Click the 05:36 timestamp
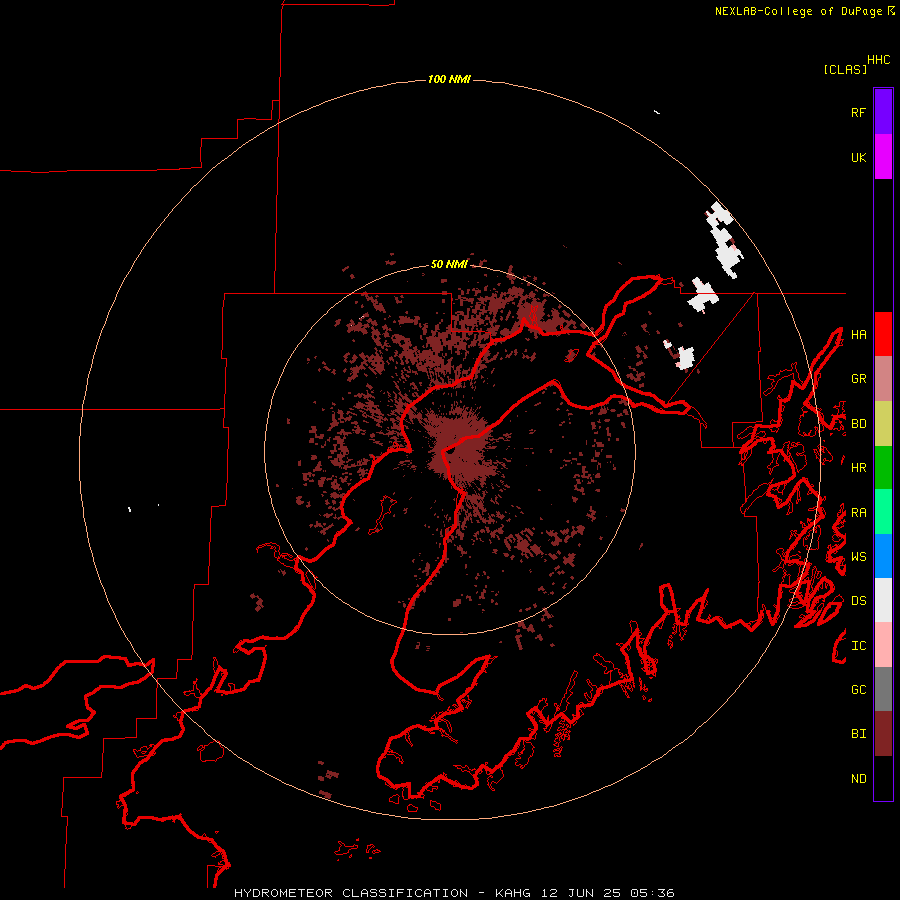900x900 pixels. point(652,893)
